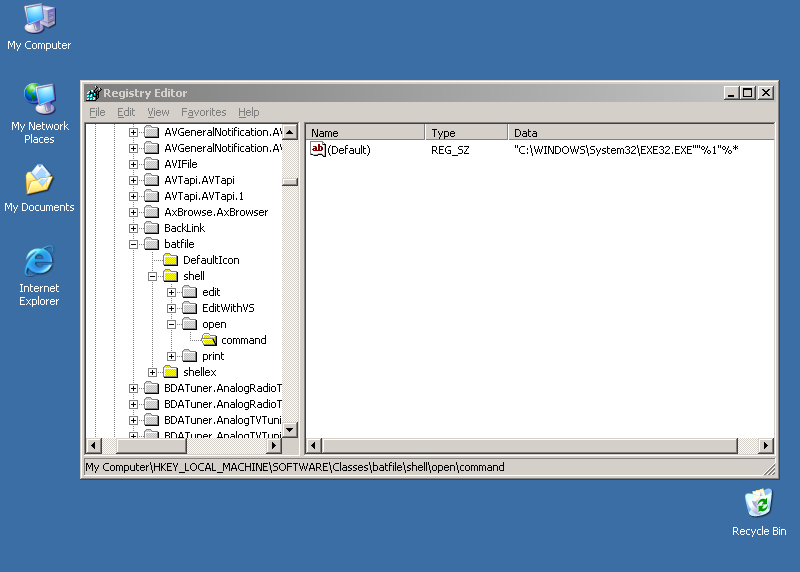Screen dimensions: 800x572
Task: Select the AxBrowse.AxBrowser tree key
Action: tap(216, 212)
